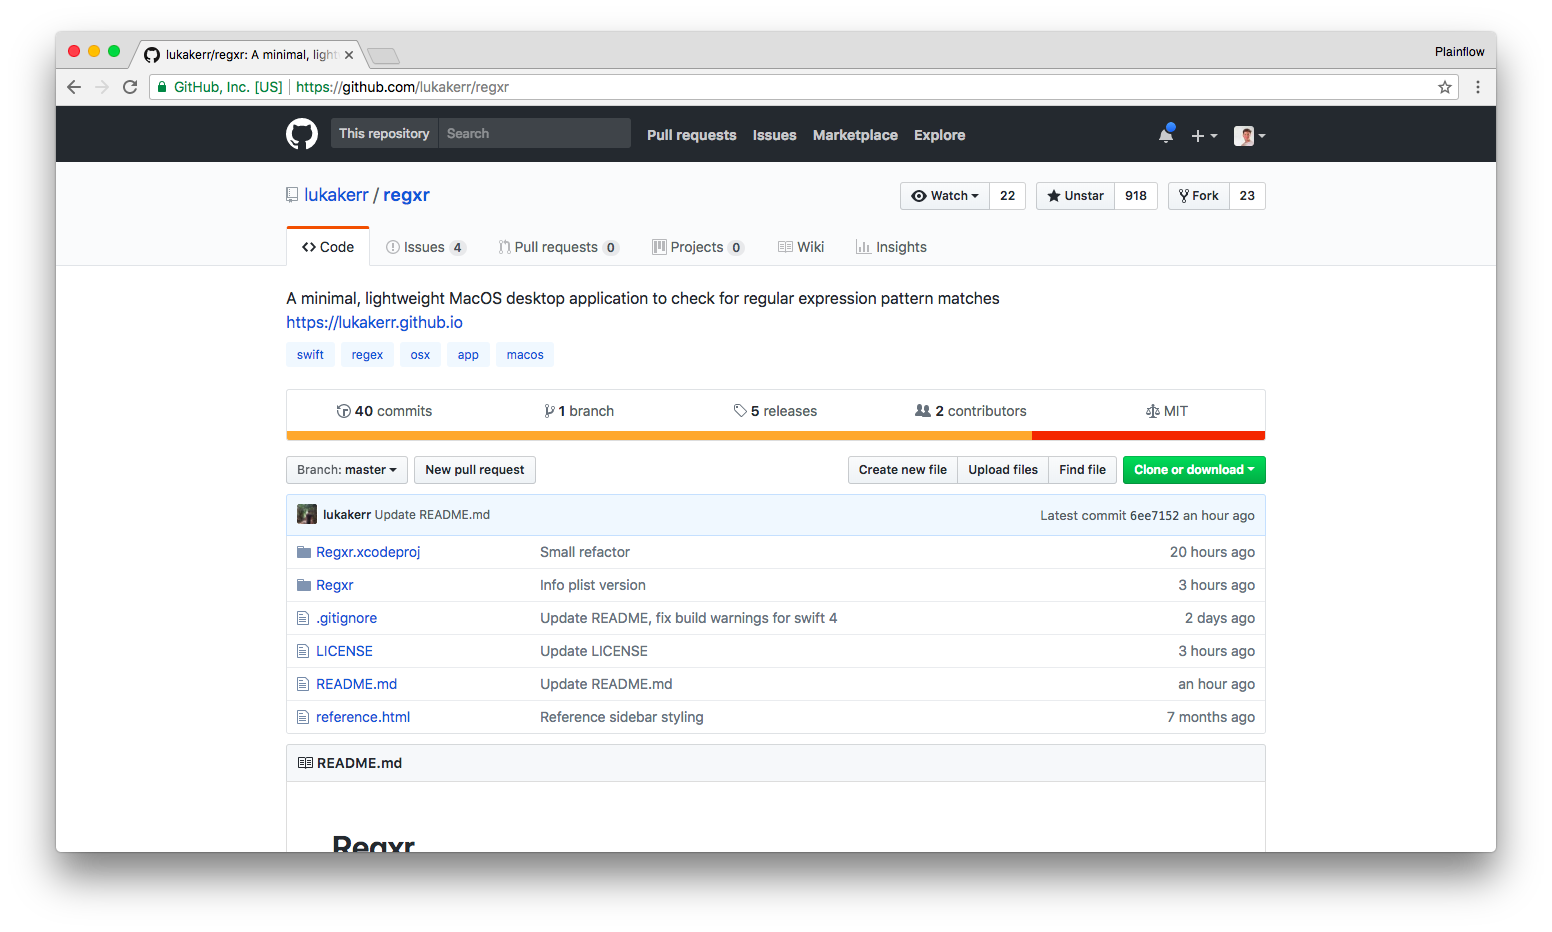1552x932 pixels.
Task: Select the regex topic tag
Action: click(x=367, y=355)
